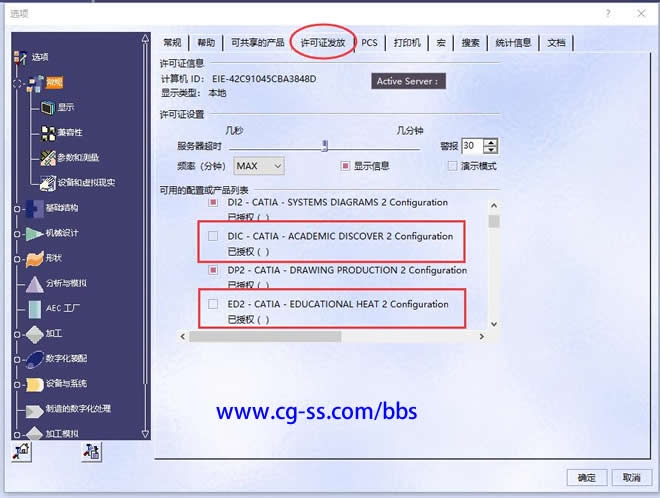Open the Display settings icon
Screen dimensions: 660x498
(48, 108)
